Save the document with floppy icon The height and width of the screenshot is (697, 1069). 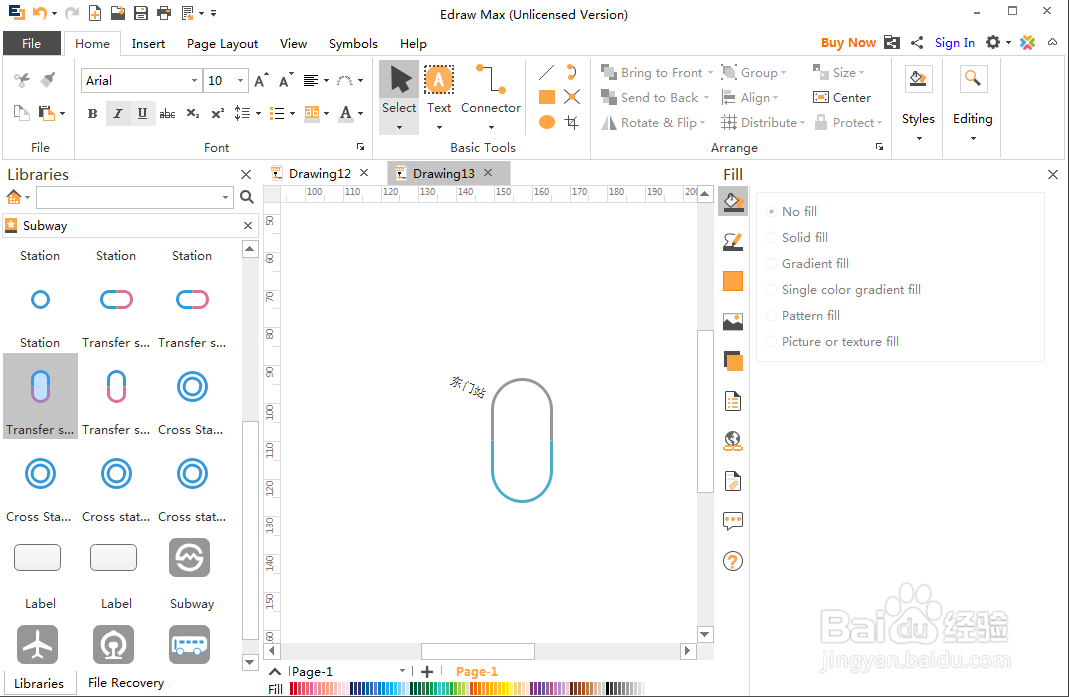(x=140, y=13)
